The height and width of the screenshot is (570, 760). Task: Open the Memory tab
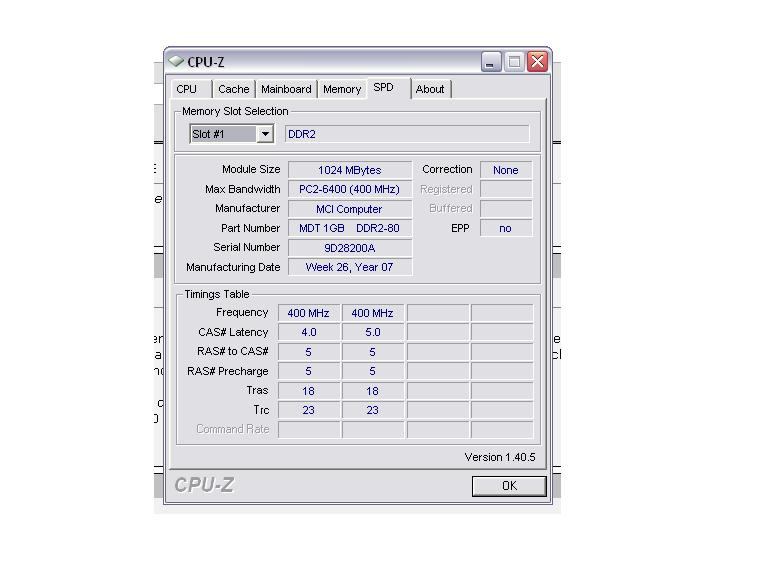coord(342,89)
